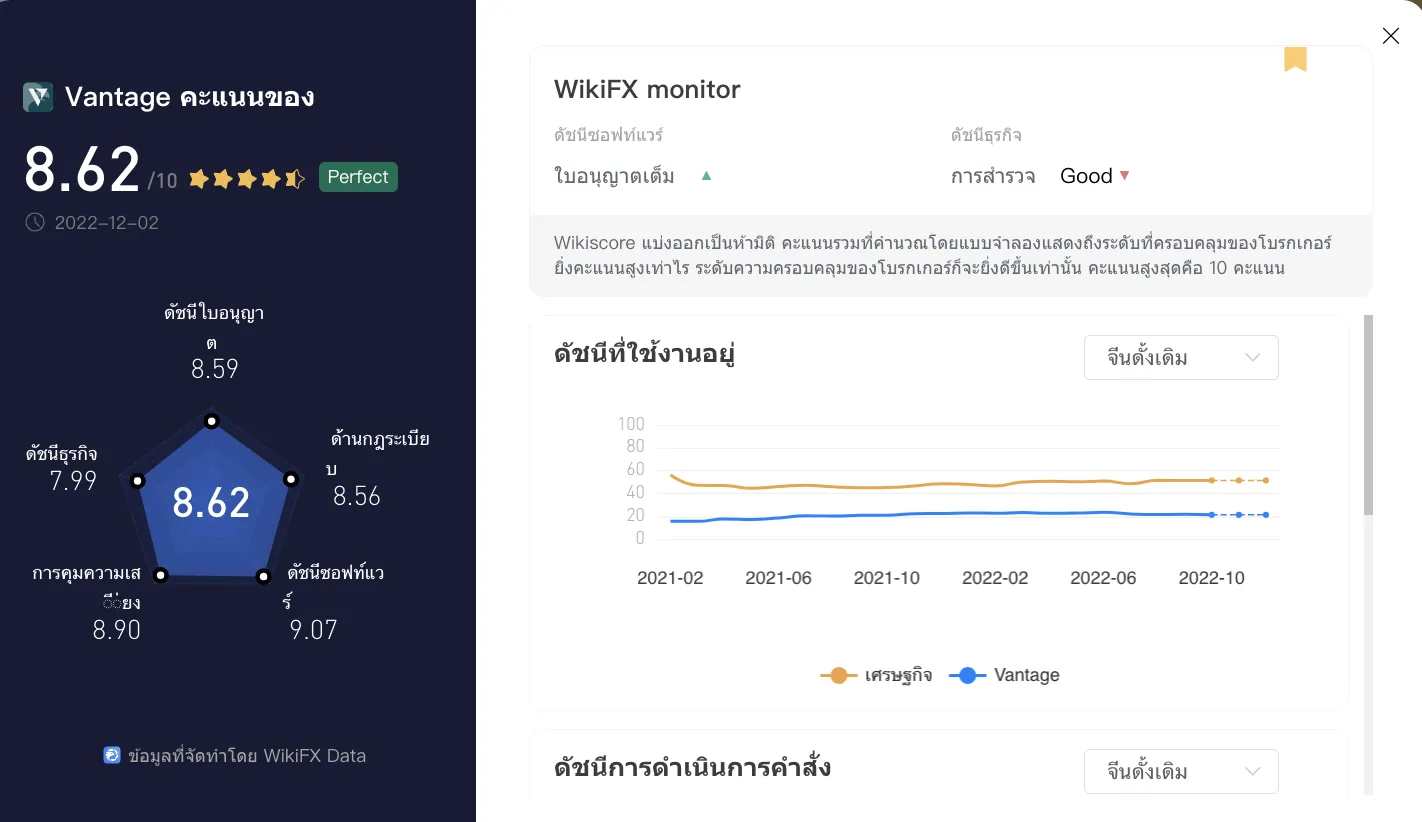This screenshot has height=822, width=1422.
Task: Click the 8.56 regulation value
Action: tap(357, 496)
